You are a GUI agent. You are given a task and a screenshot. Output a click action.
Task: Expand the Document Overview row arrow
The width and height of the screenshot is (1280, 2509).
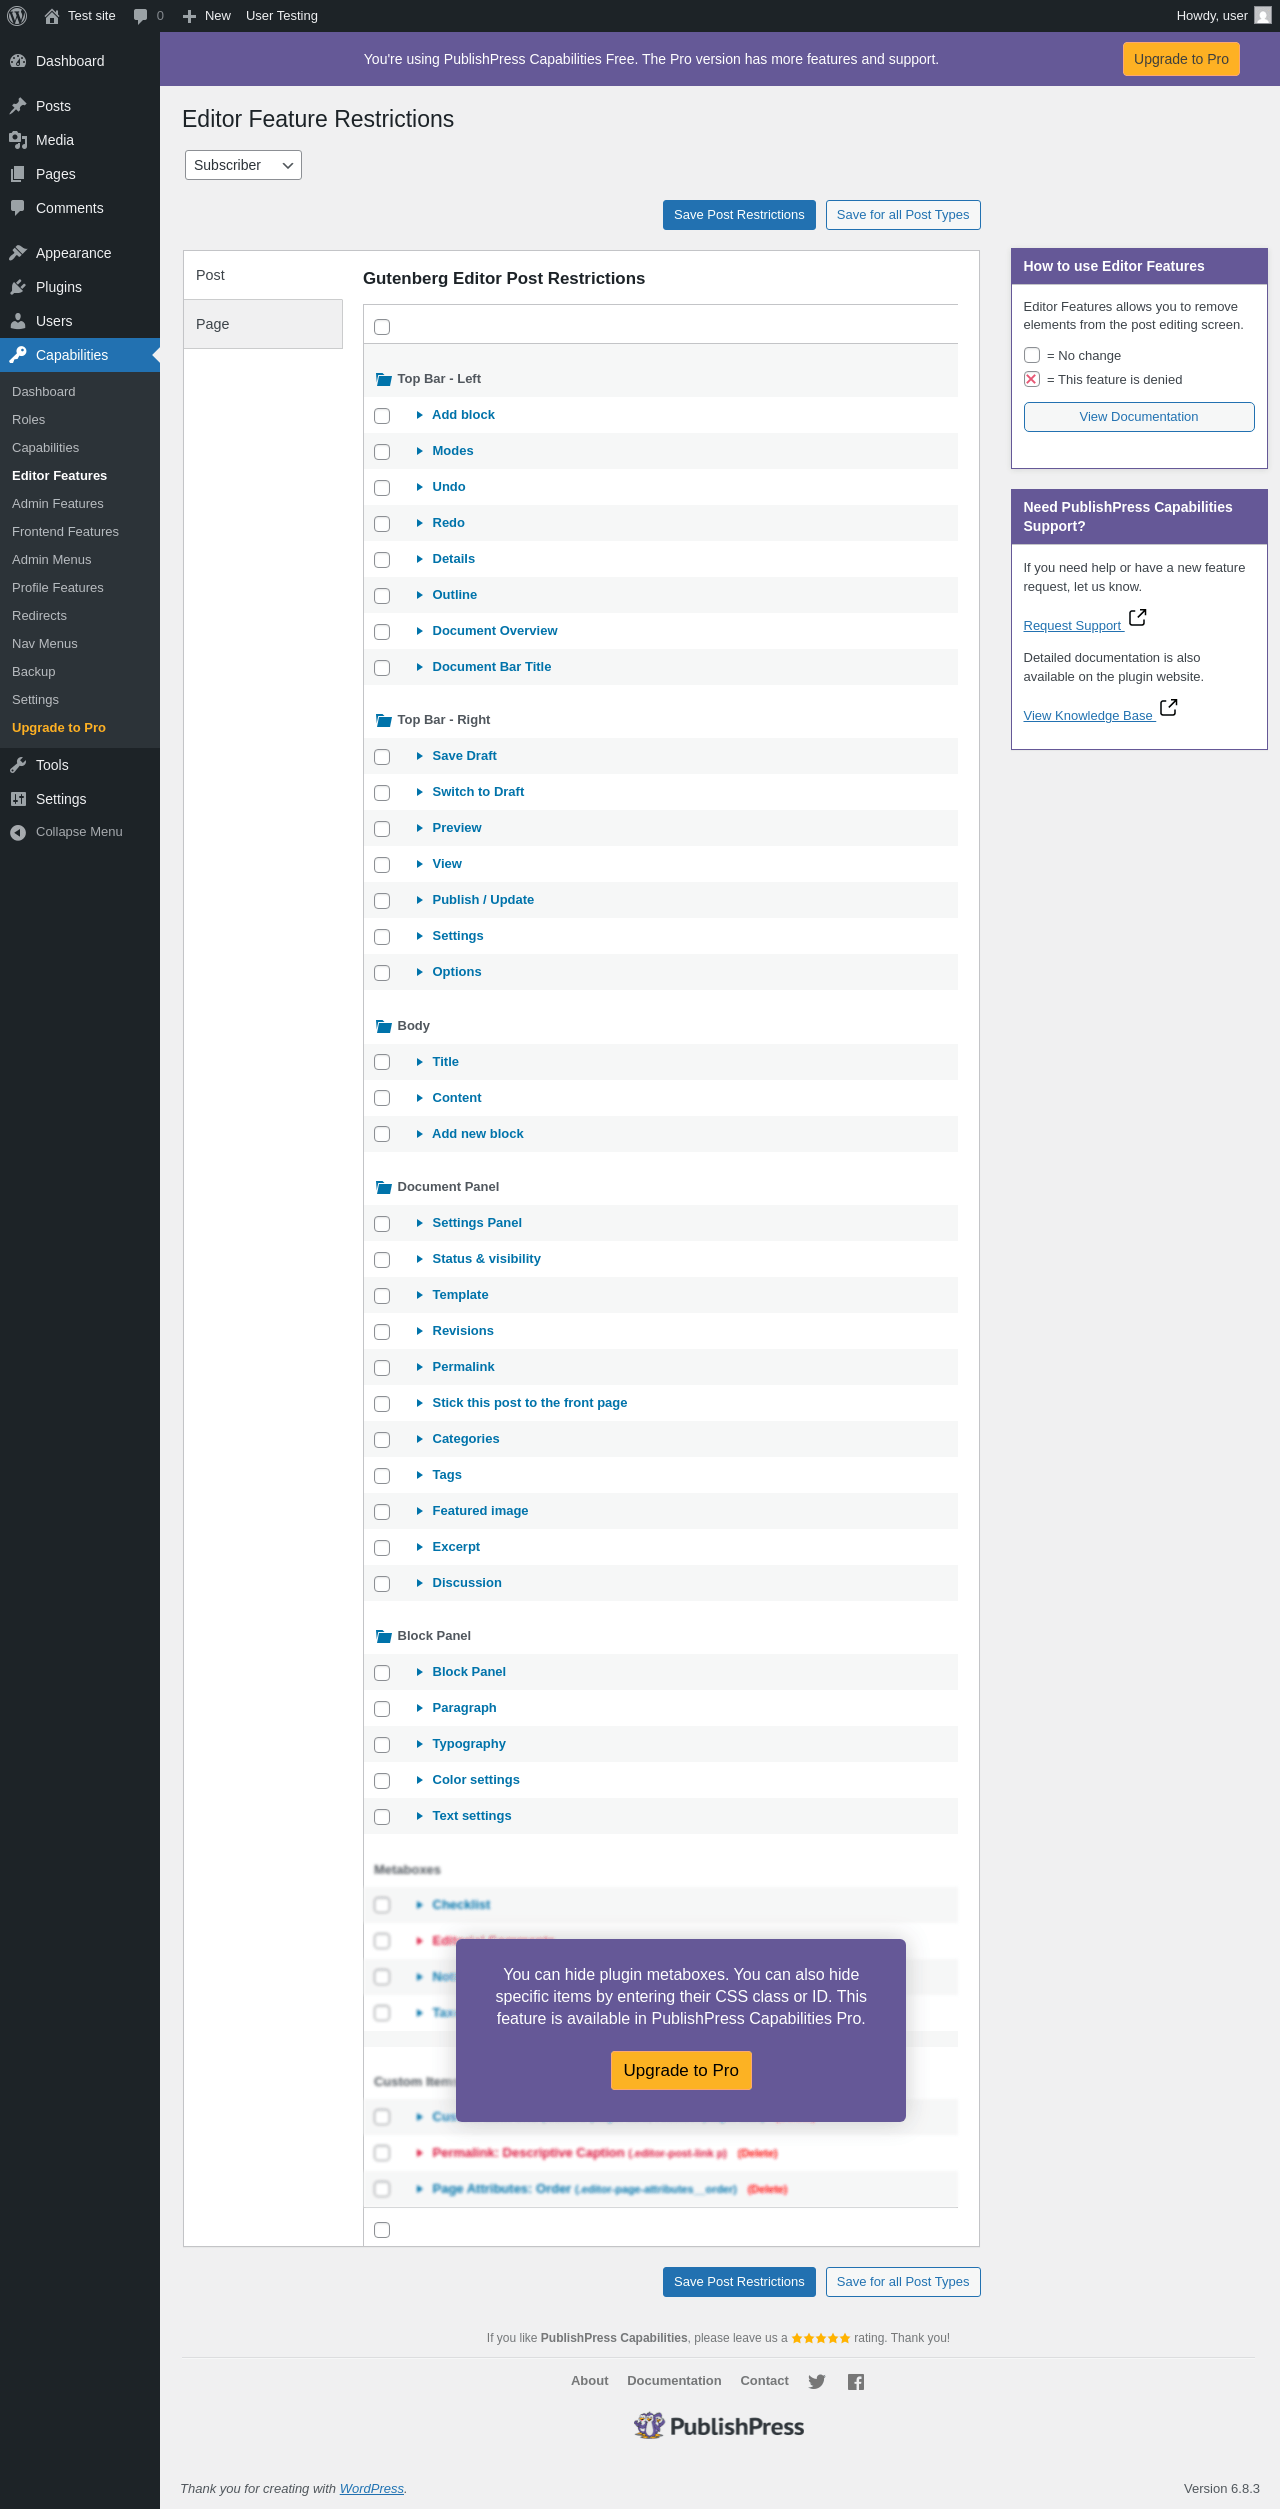point(420,631)
